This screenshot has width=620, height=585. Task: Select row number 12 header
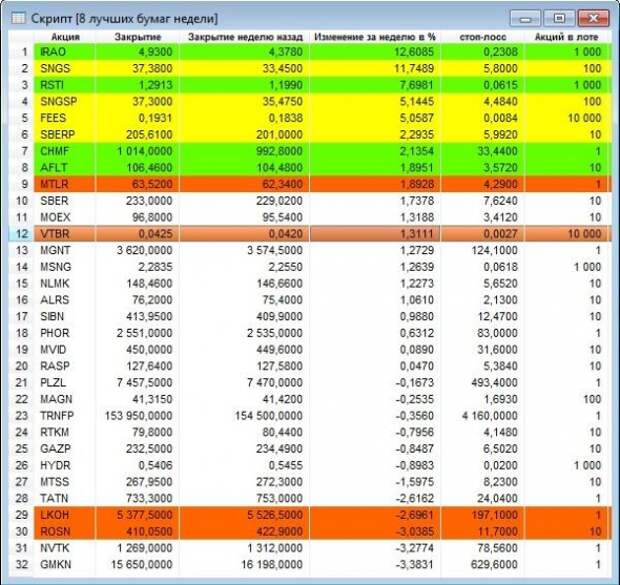(21, 234)
